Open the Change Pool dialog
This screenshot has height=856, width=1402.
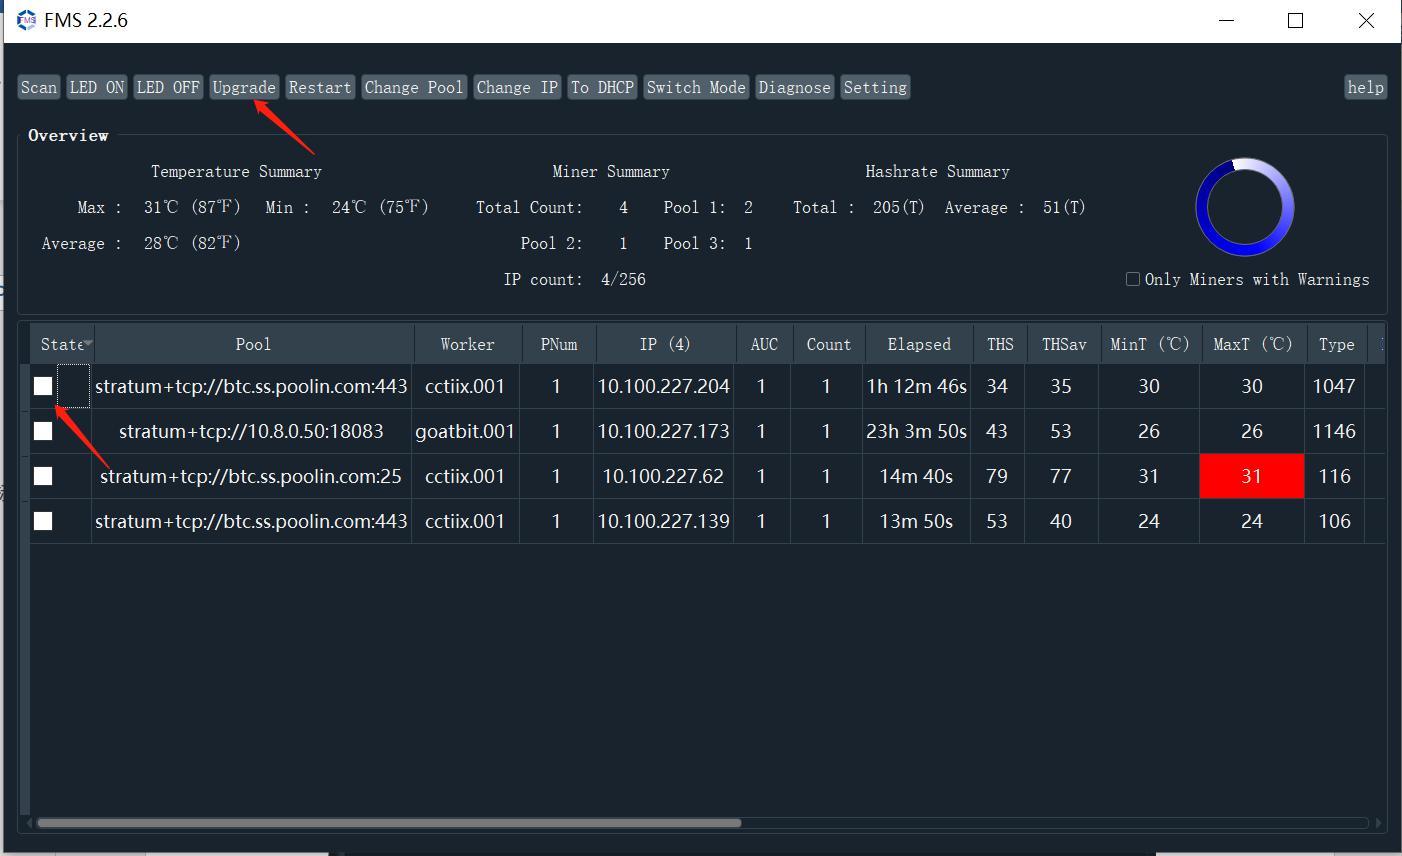(414, 87)
